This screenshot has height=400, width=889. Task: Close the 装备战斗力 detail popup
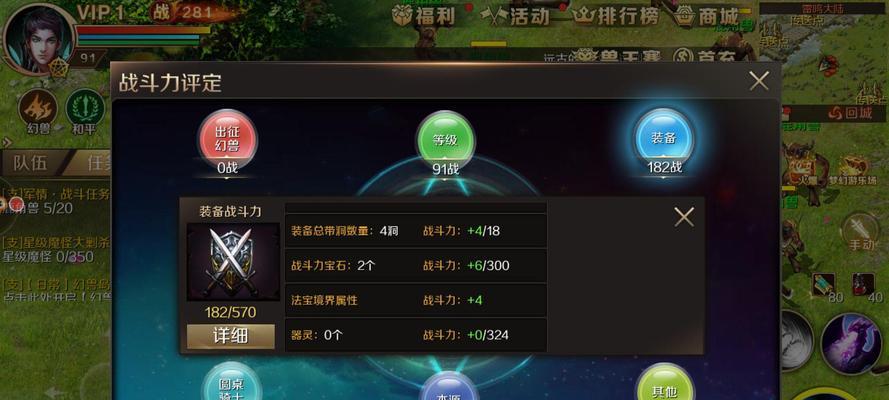tap(684, 216)
